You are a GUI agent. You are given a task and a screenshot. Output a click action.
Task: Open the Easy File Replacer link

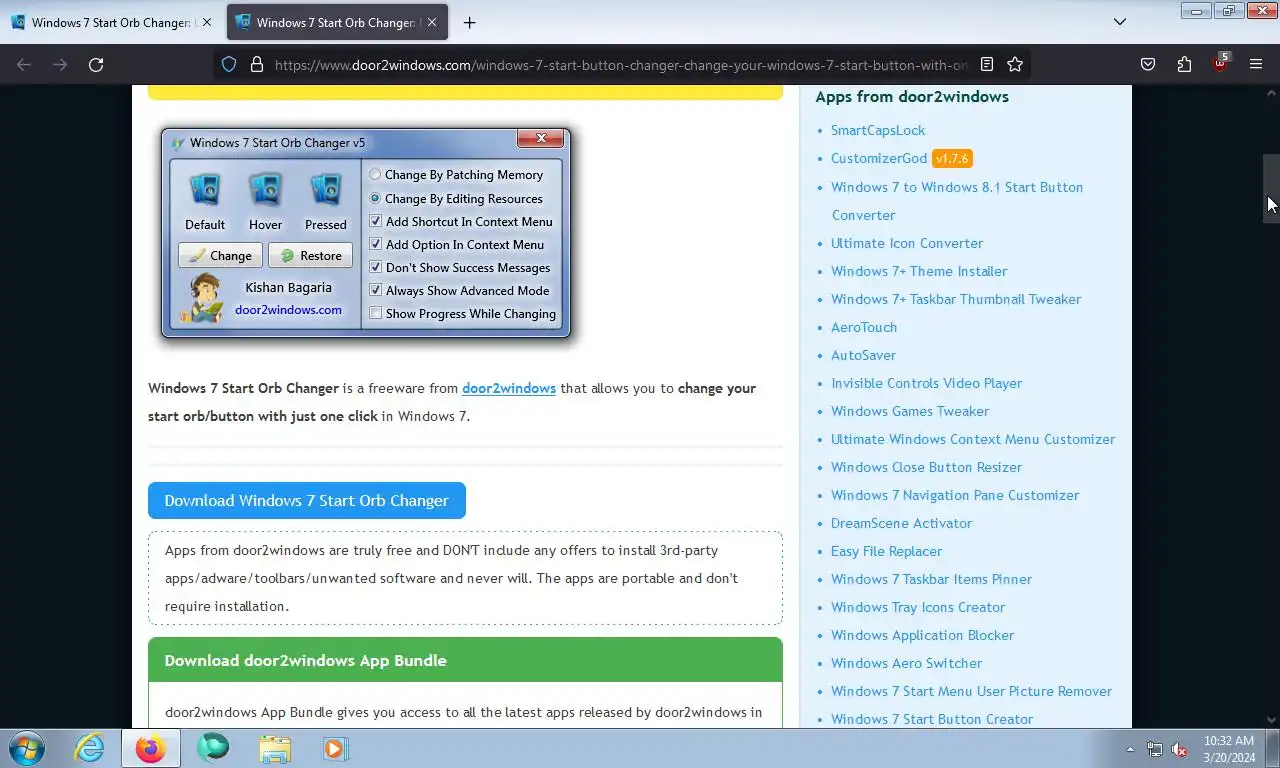point(886,551)
